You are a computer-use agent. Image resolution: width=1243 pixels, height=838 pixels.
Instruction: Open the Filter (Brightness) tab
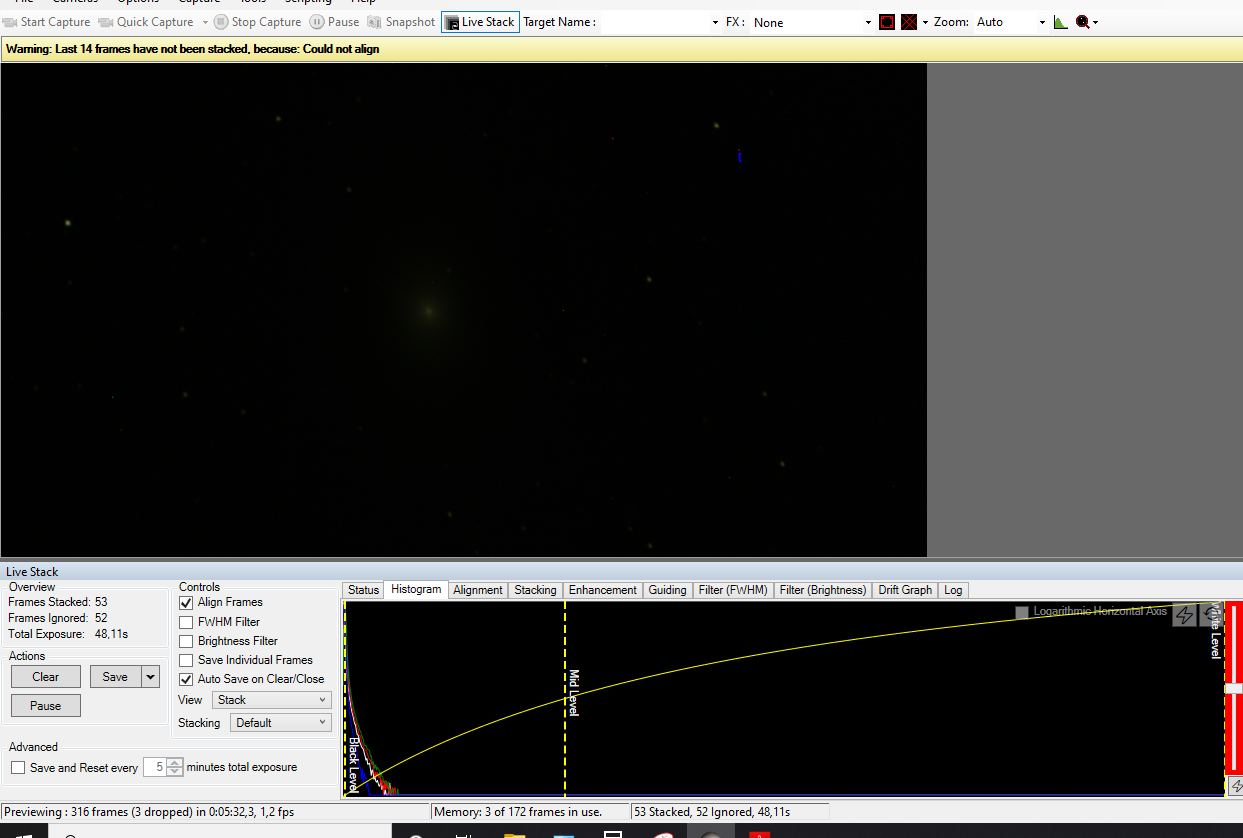822,590
